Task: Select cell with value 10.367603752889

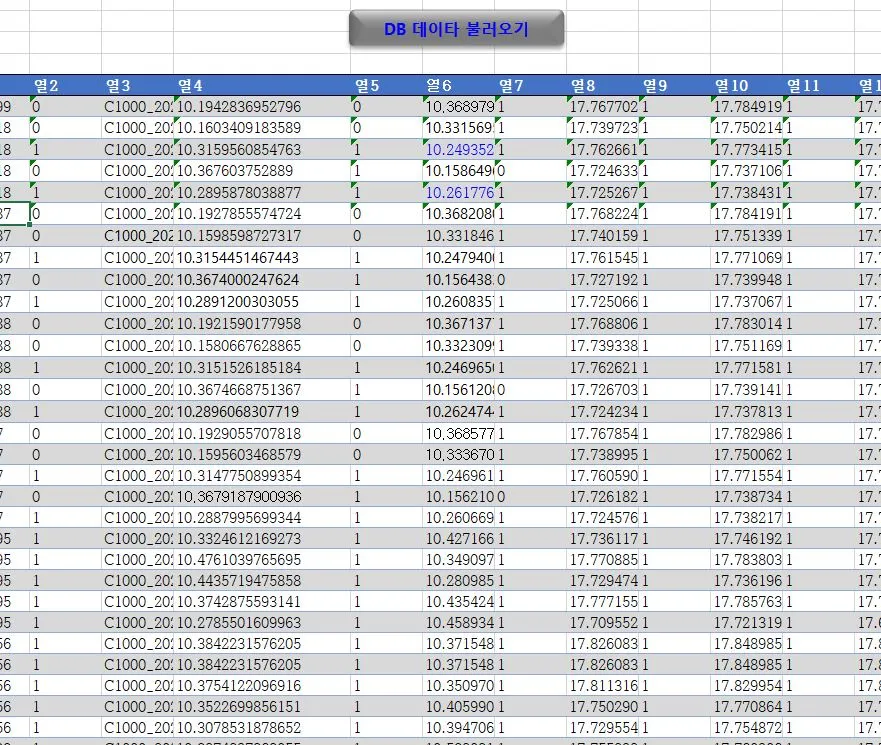Action: coord(262,171)
